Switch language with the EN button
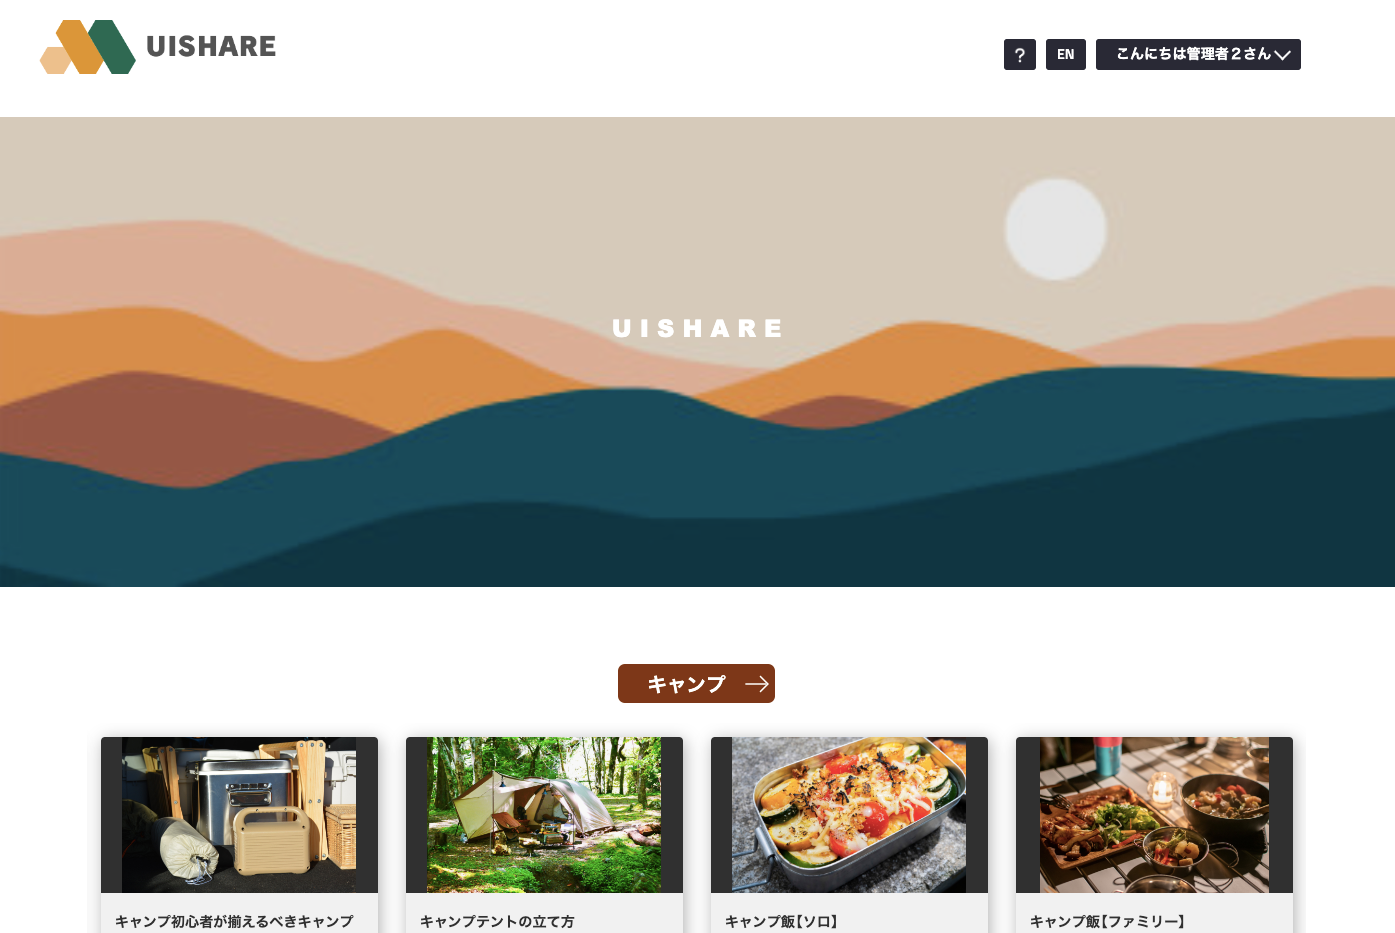 pyautogui.click(x=1066, y=55)
